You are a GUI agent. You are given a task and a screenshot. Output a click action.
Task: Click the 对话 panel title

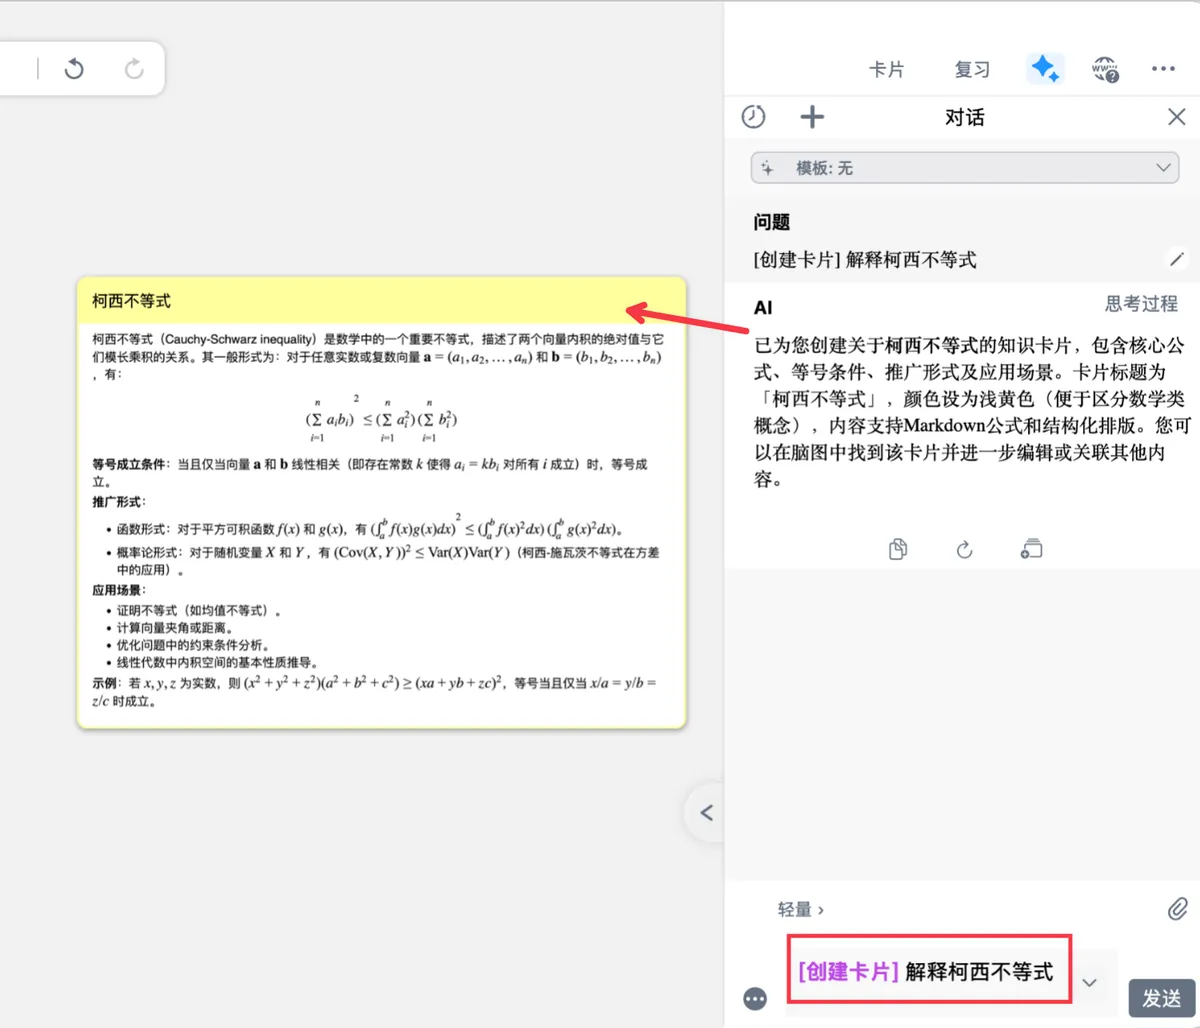click(x=965, y=117)
